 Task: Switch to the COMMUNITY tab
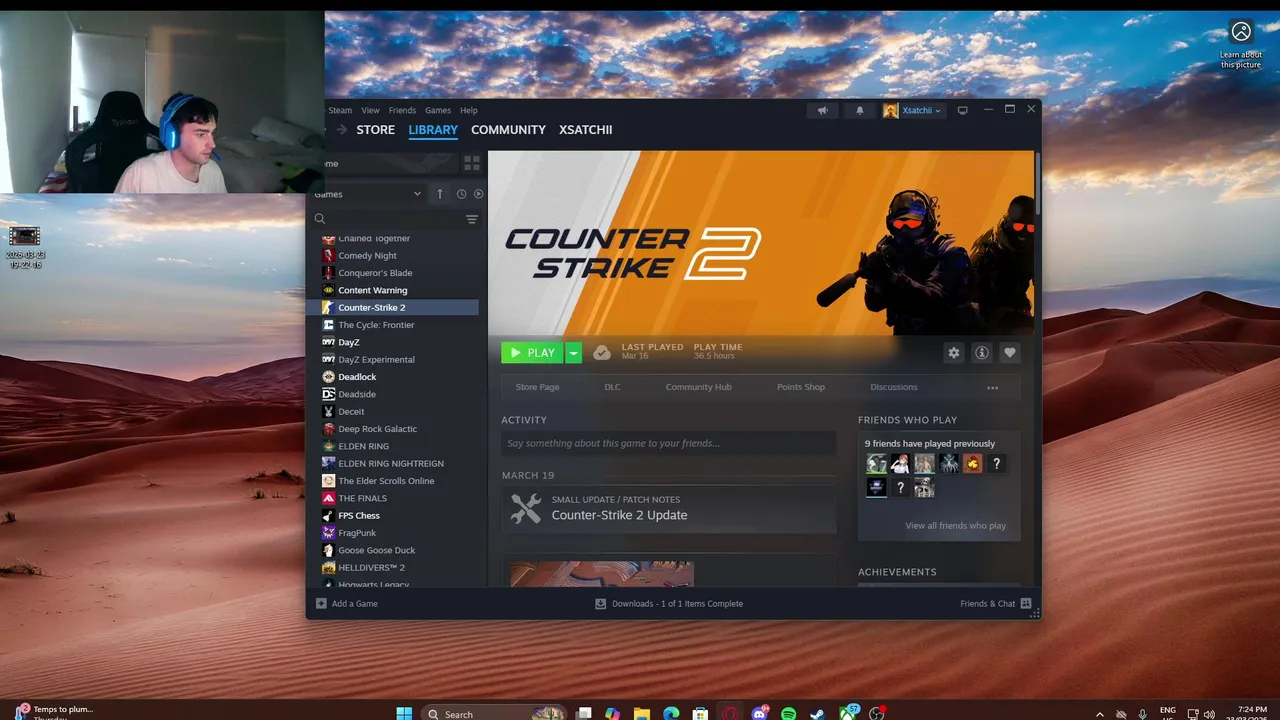point(508,130)
